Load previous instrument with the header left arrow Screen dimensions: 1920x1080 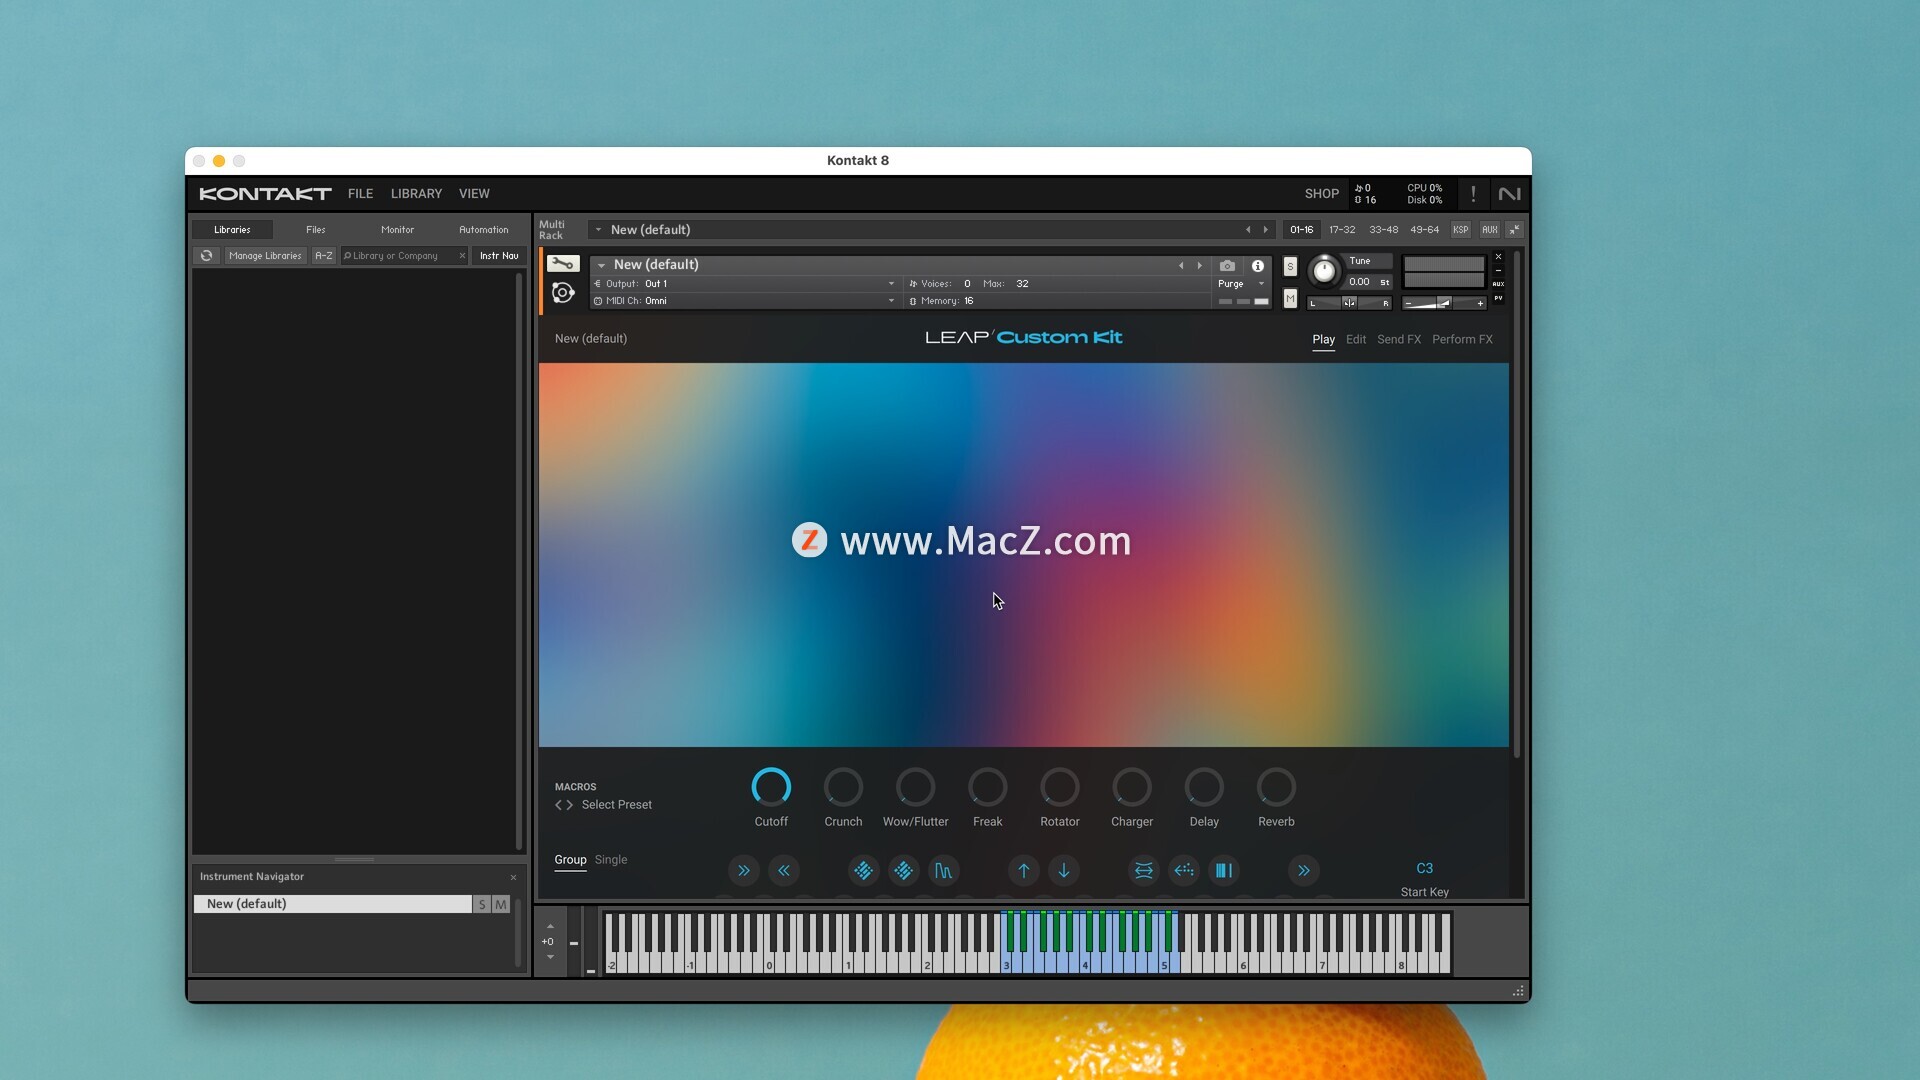pos(1181,266)
